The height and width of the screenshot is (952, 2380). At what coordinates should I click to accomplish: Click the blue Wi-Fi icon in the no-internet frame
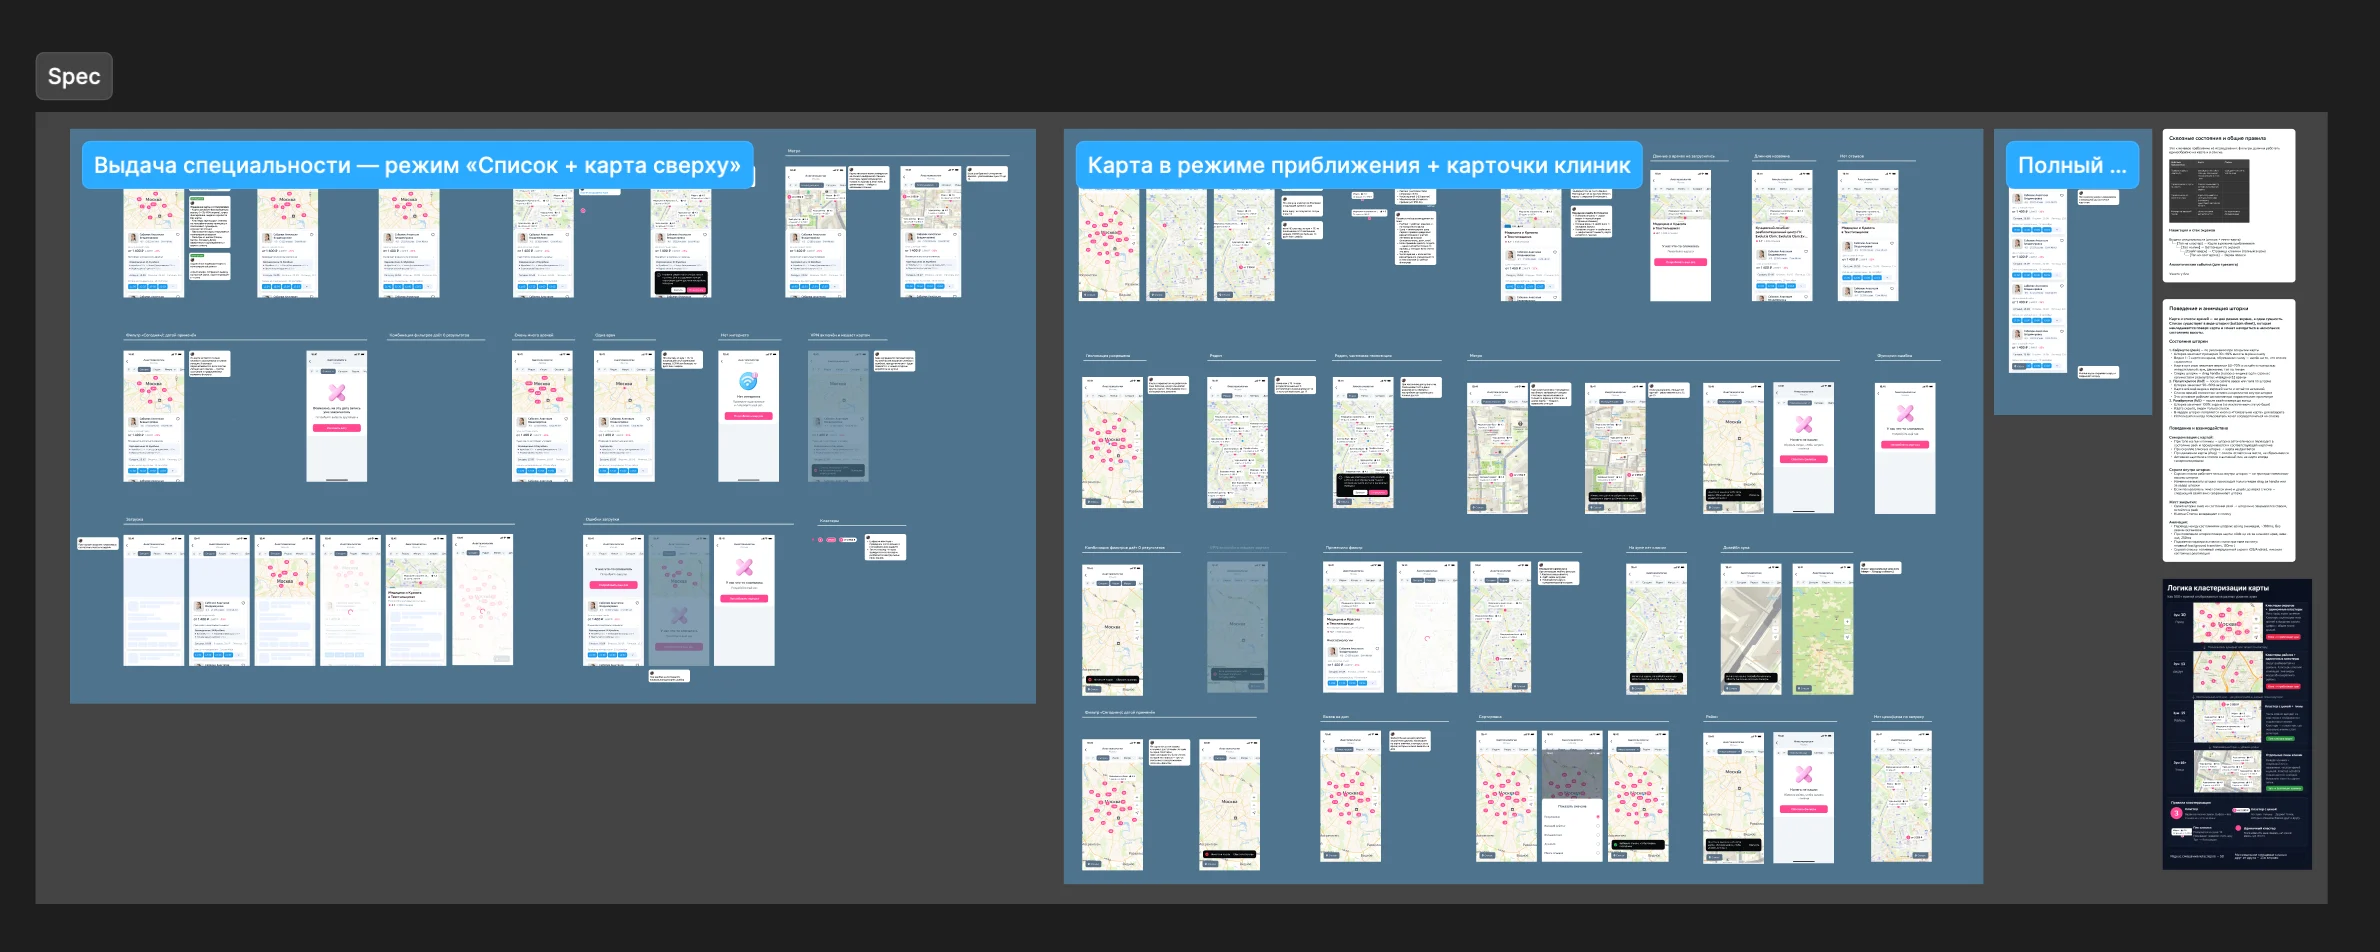click(x=748, y=381)
